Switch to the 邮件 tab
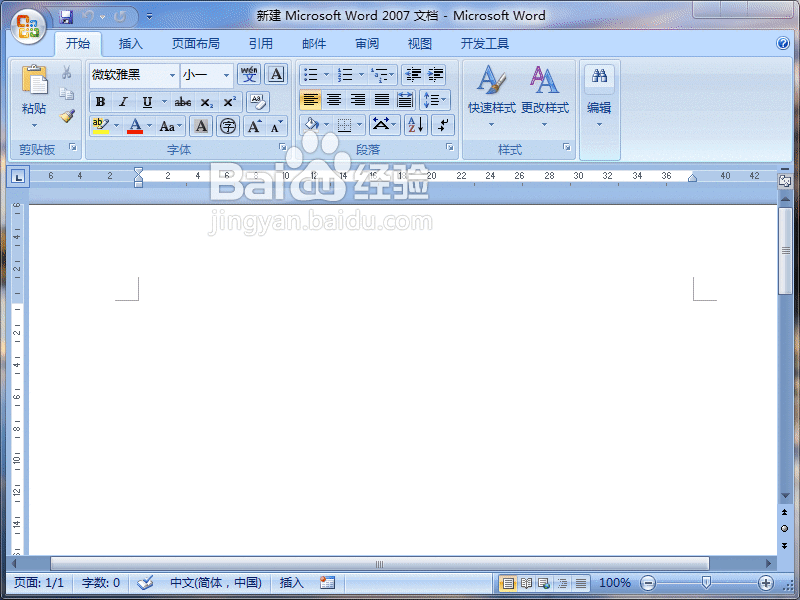The height and width of the screenshot is (600, 800). [314, 44]
